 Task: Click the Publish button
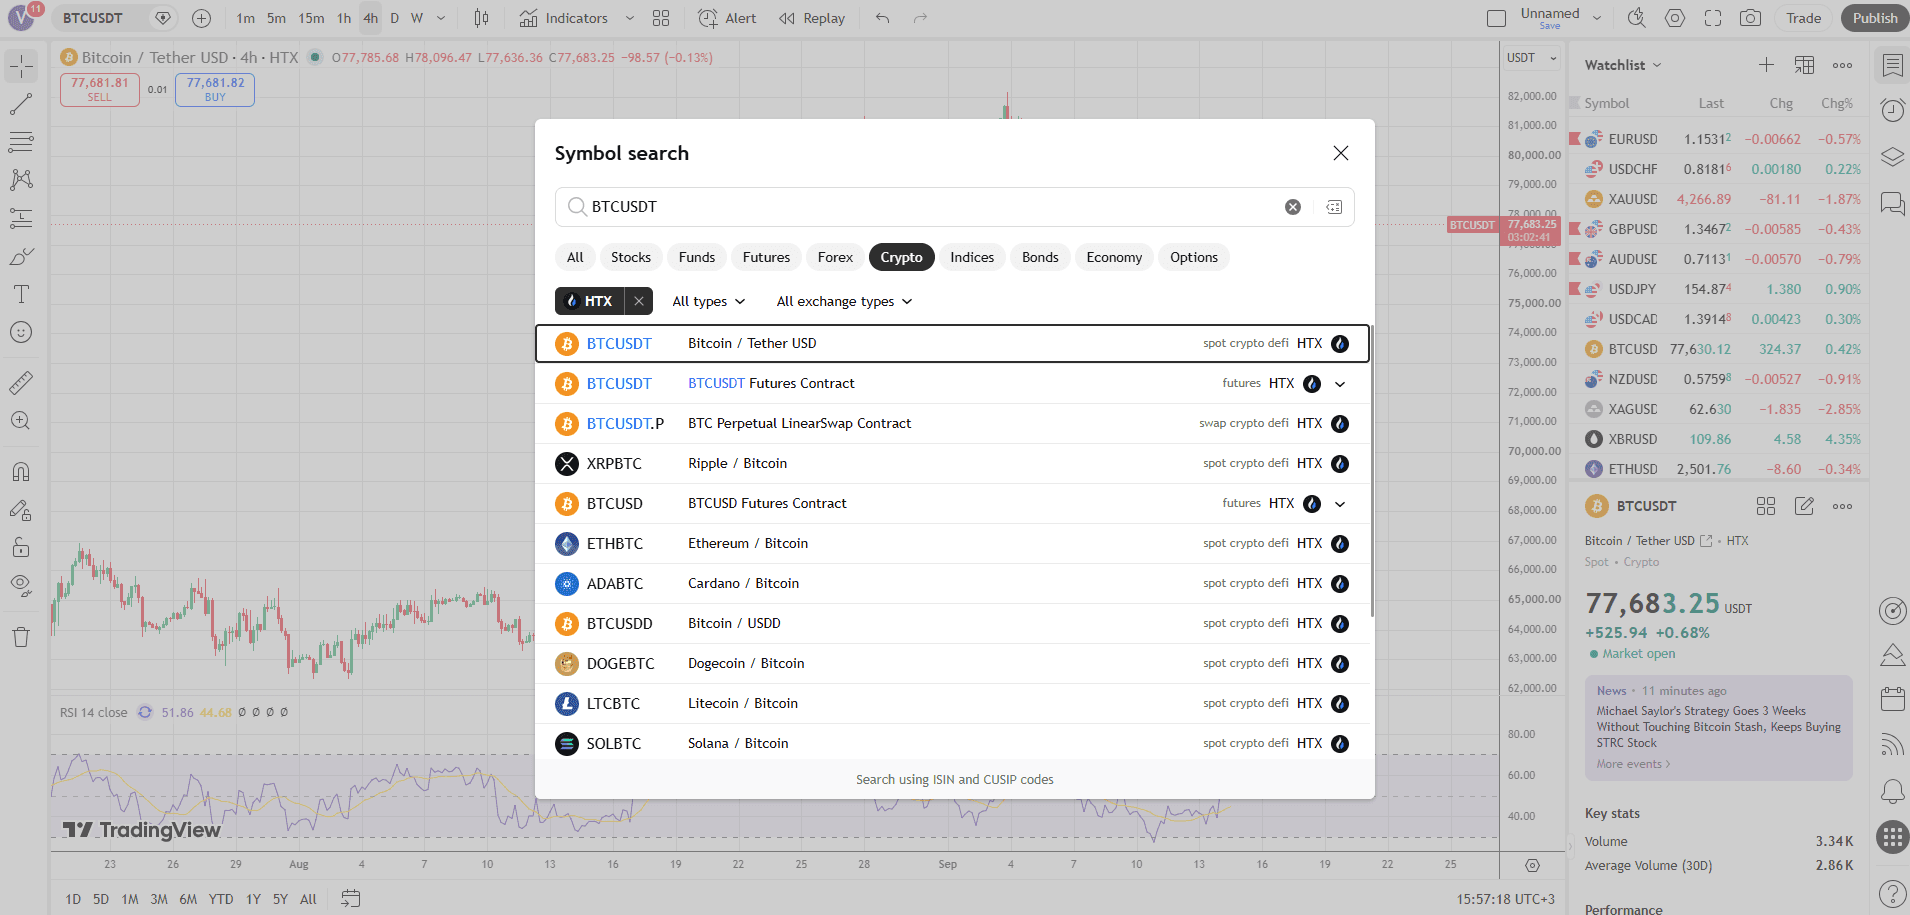pos(1874,18)
